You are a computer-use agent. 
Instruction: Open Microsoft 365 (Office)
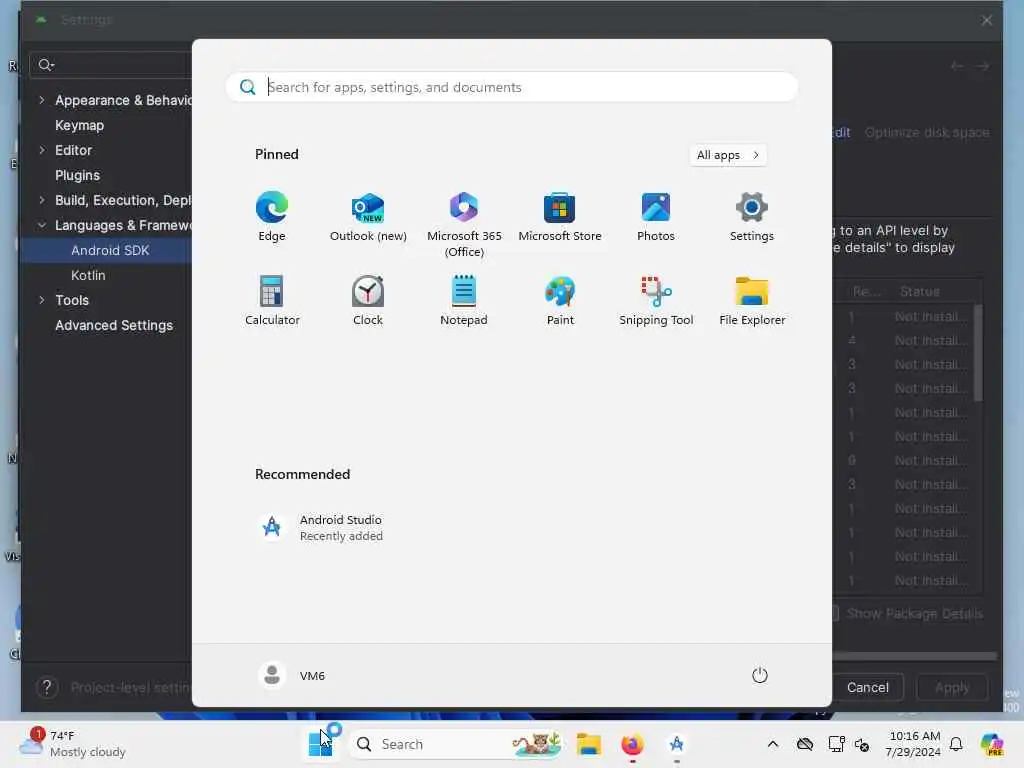[x=464, y=224]
